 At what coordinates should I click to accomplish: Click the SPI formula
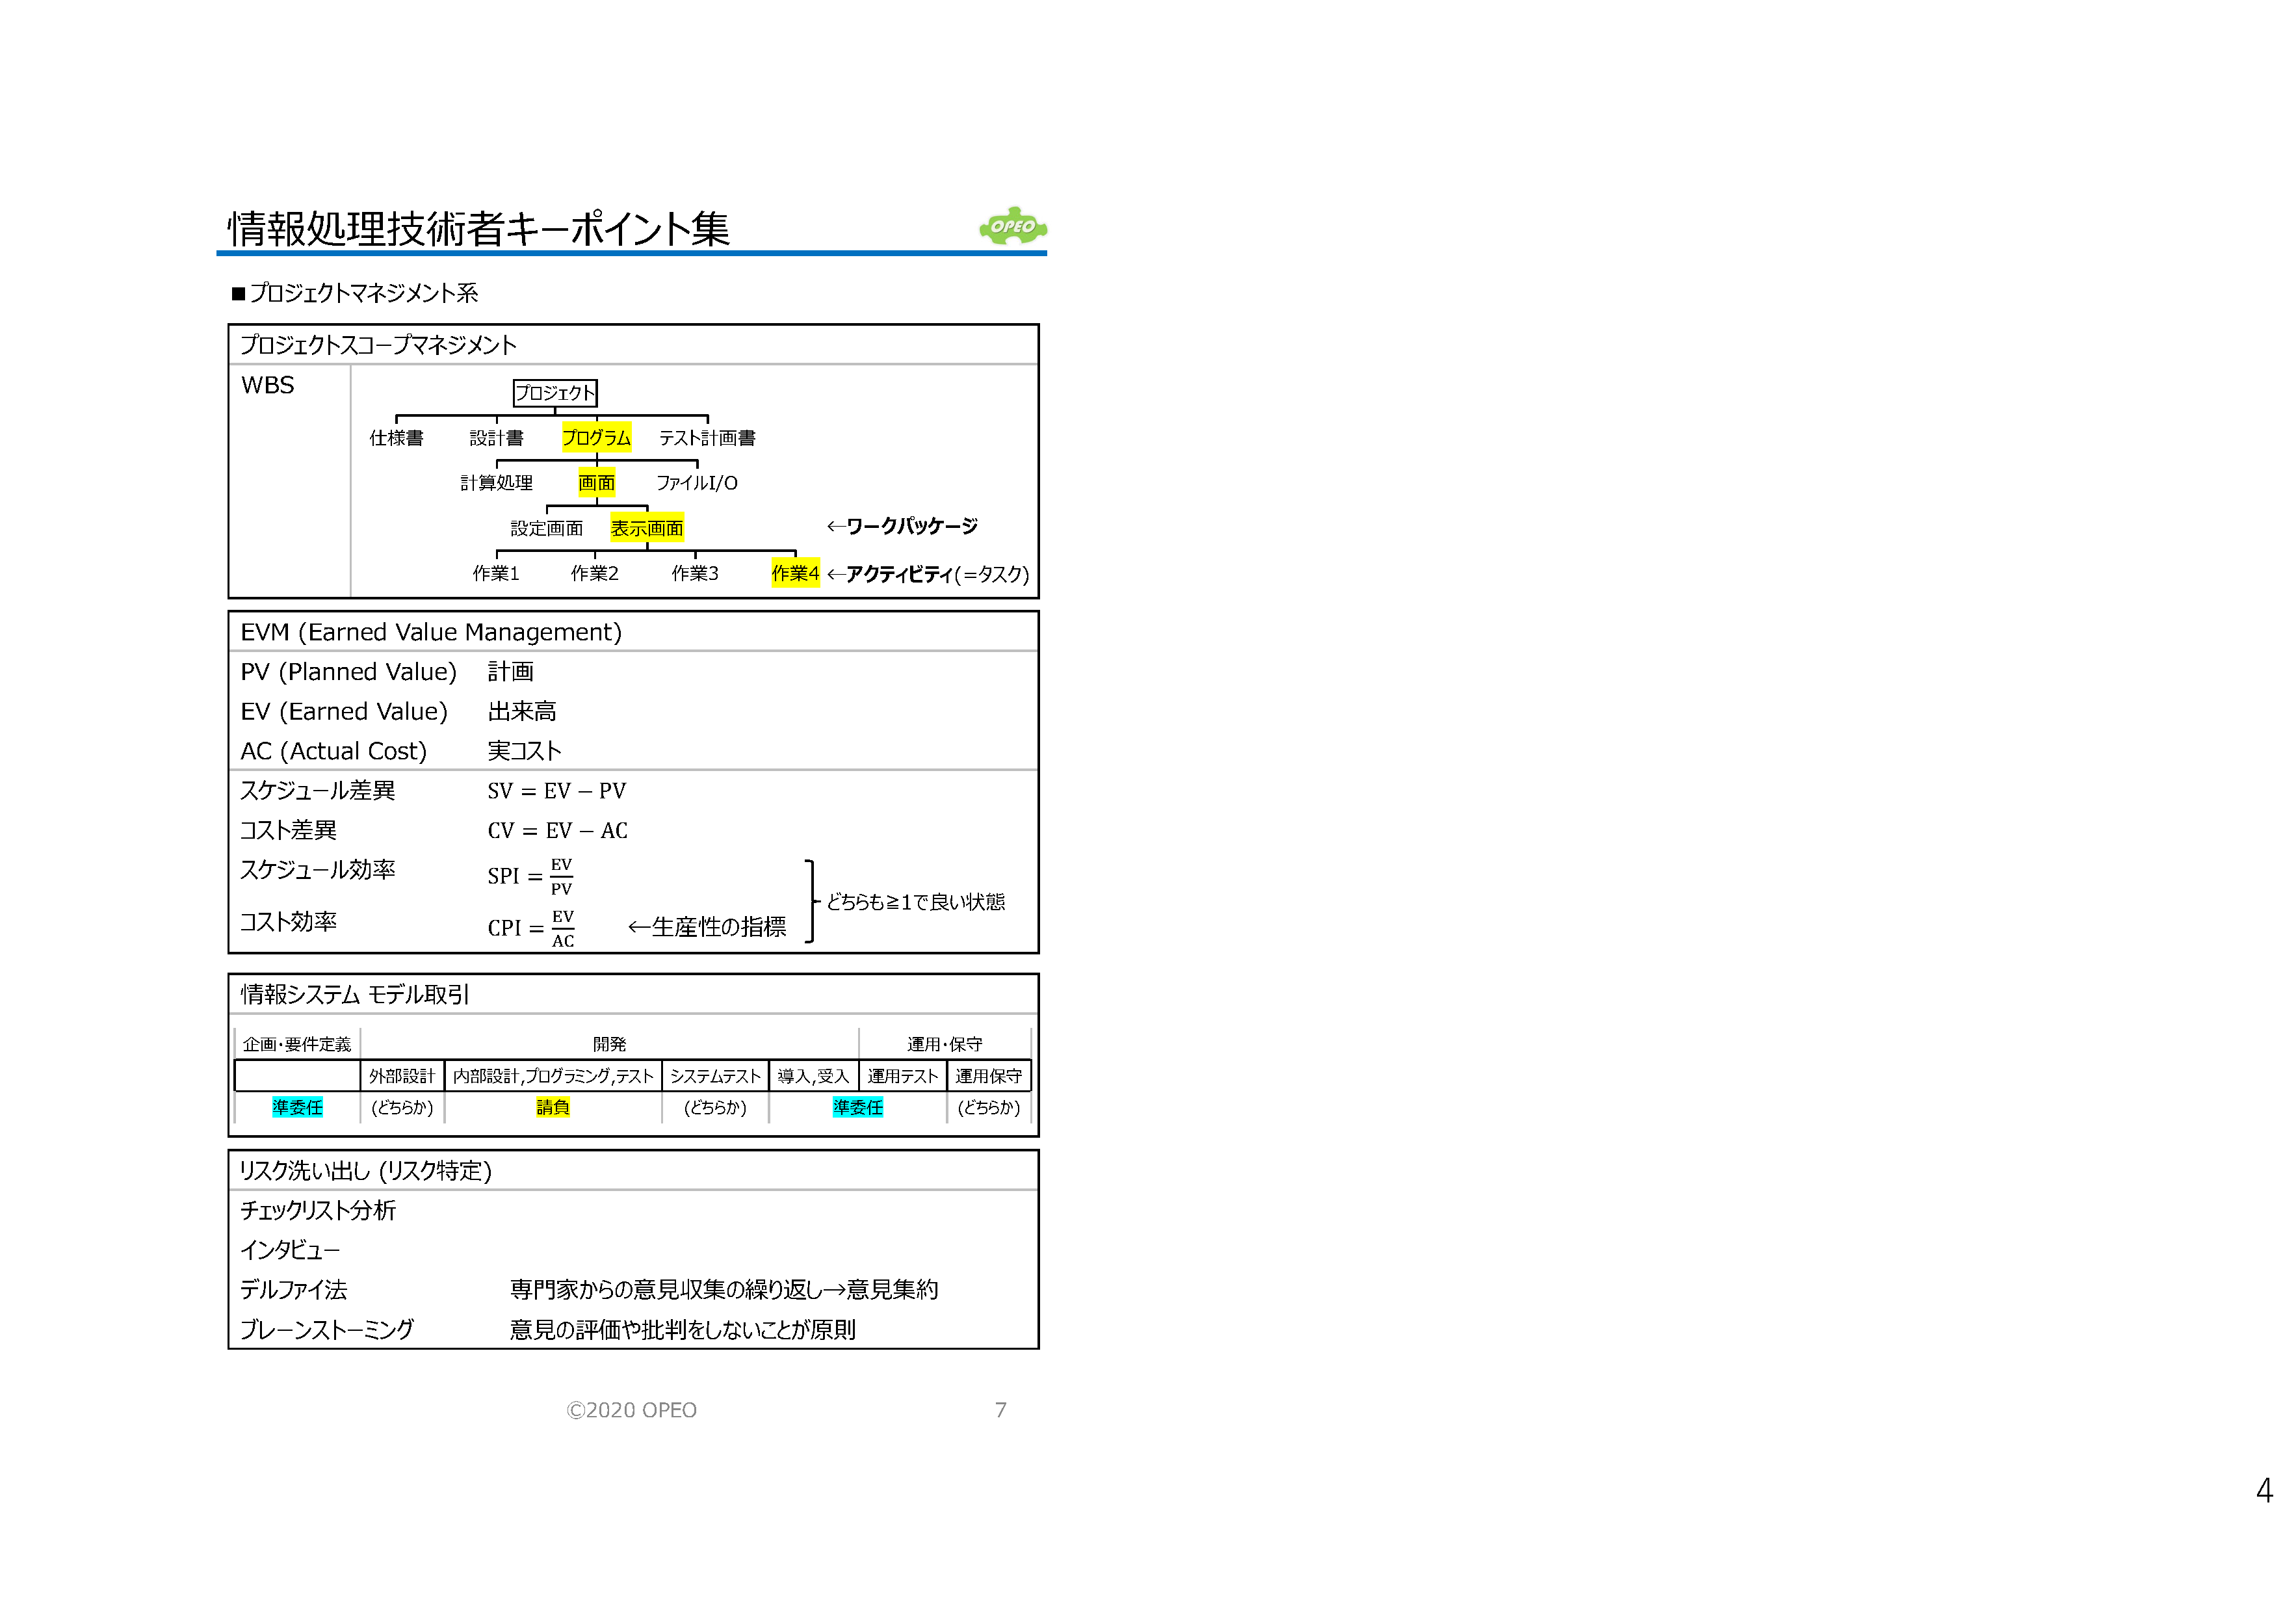pyautogui.click(x=530, y=876)
